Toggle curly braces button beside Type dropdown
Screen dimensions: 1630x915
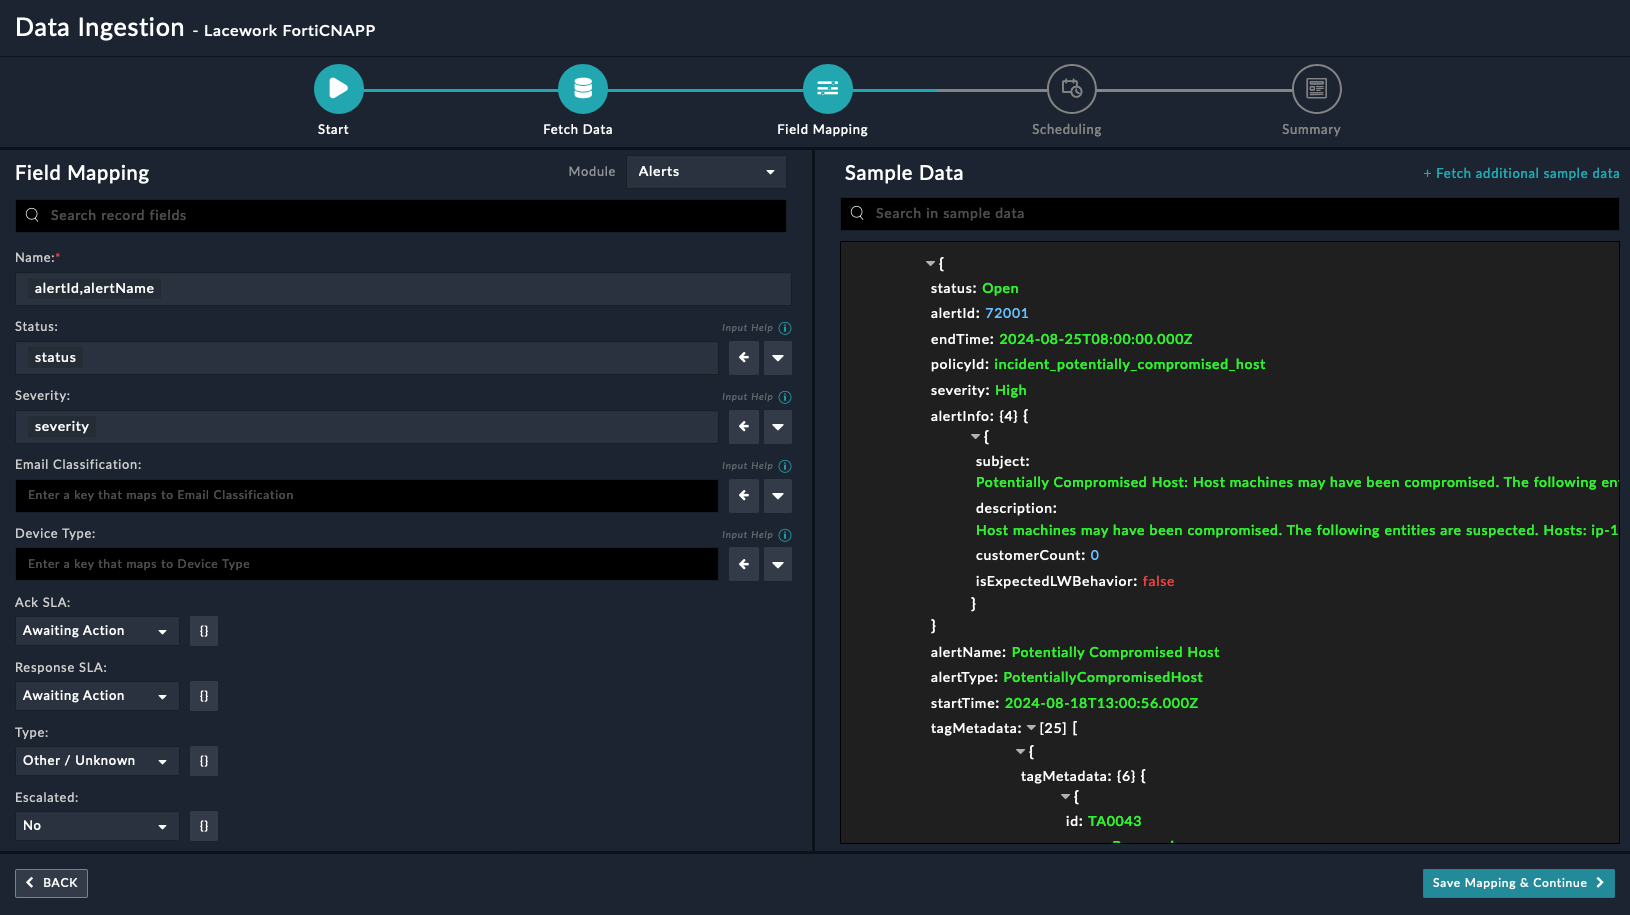tap(204, 761)
